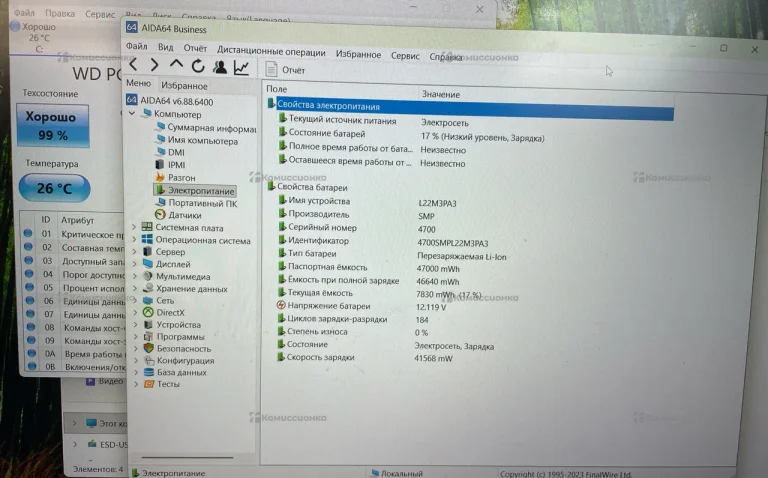Select attribute 05 Процент row, background window
The width and height of the screenshot is (768, 478).
pos(73,288)
